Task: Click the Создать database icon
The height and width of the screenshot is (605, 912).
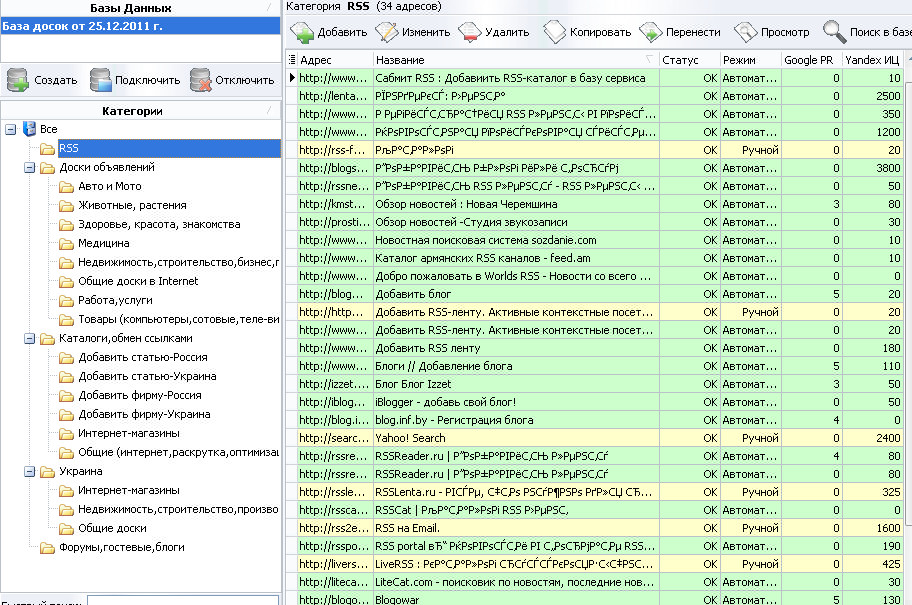Action: coord(17,80)
